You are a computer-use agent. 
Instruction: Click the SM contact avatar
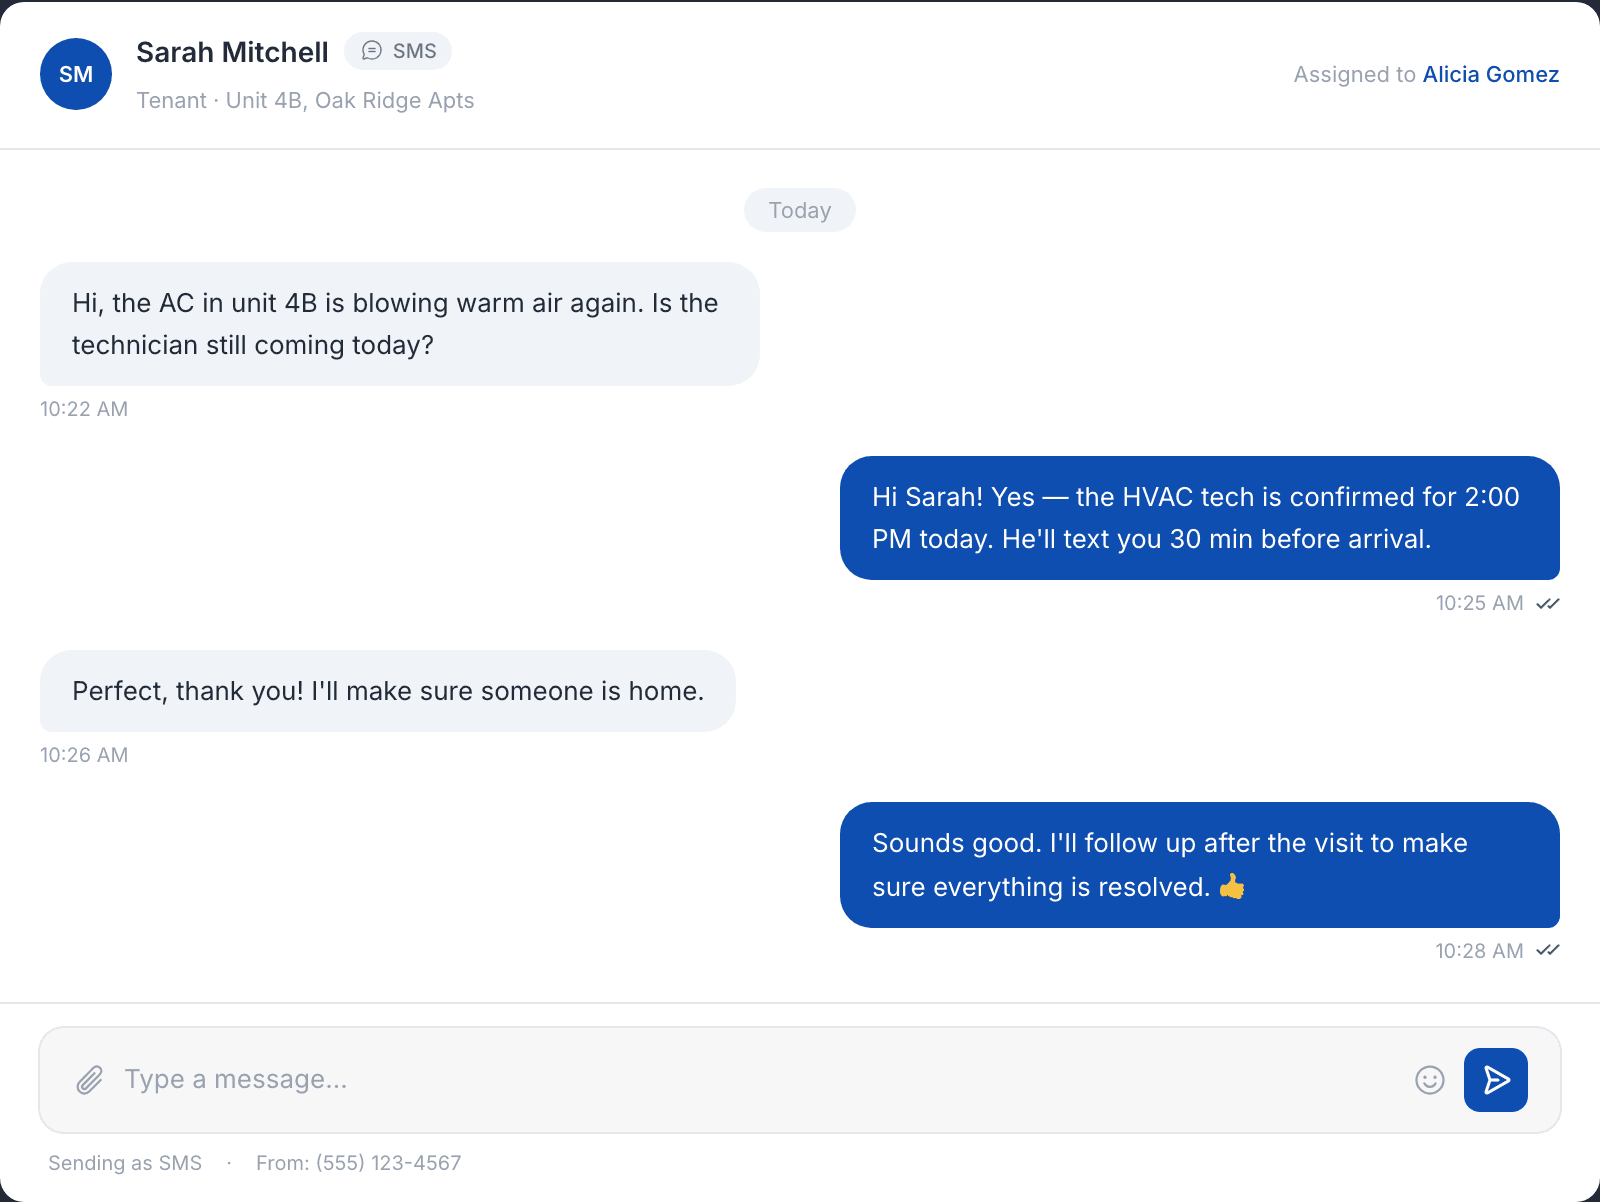[76, 74]
